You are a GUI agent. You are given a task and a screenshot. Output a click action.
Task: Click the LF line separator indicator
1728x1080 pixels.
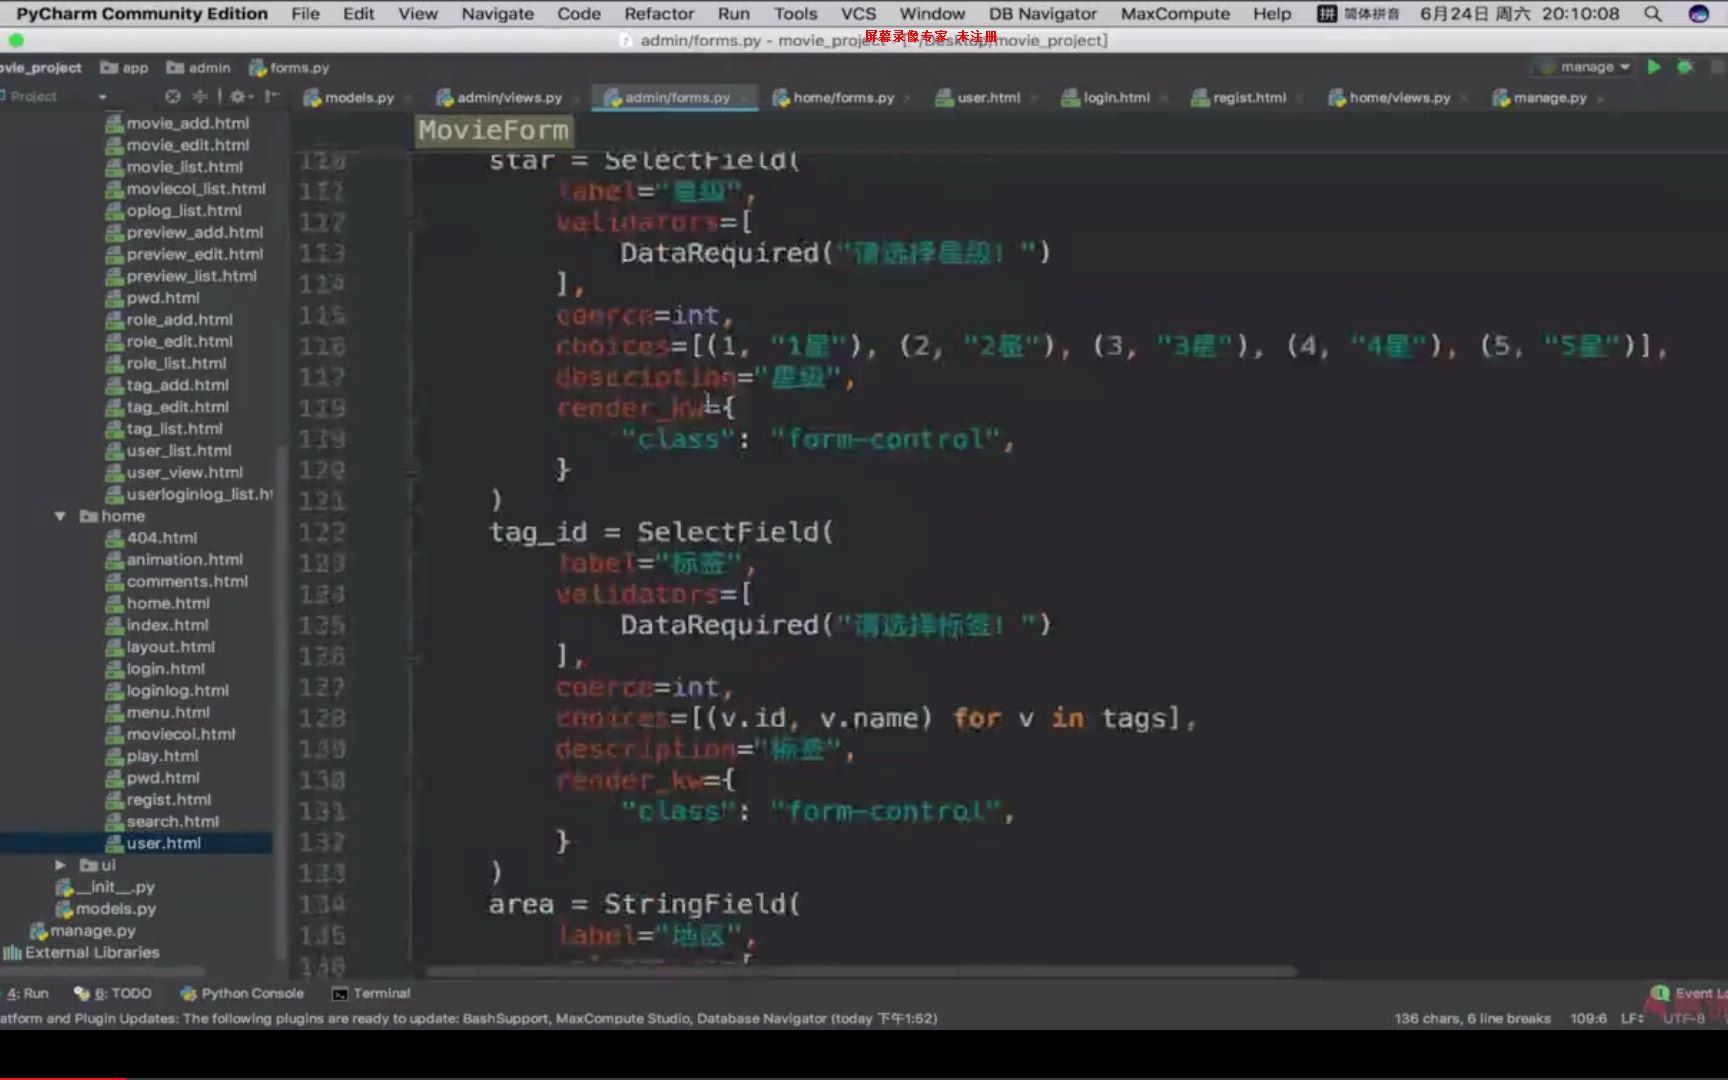pyautogui.click(x=1632, y=1018)
